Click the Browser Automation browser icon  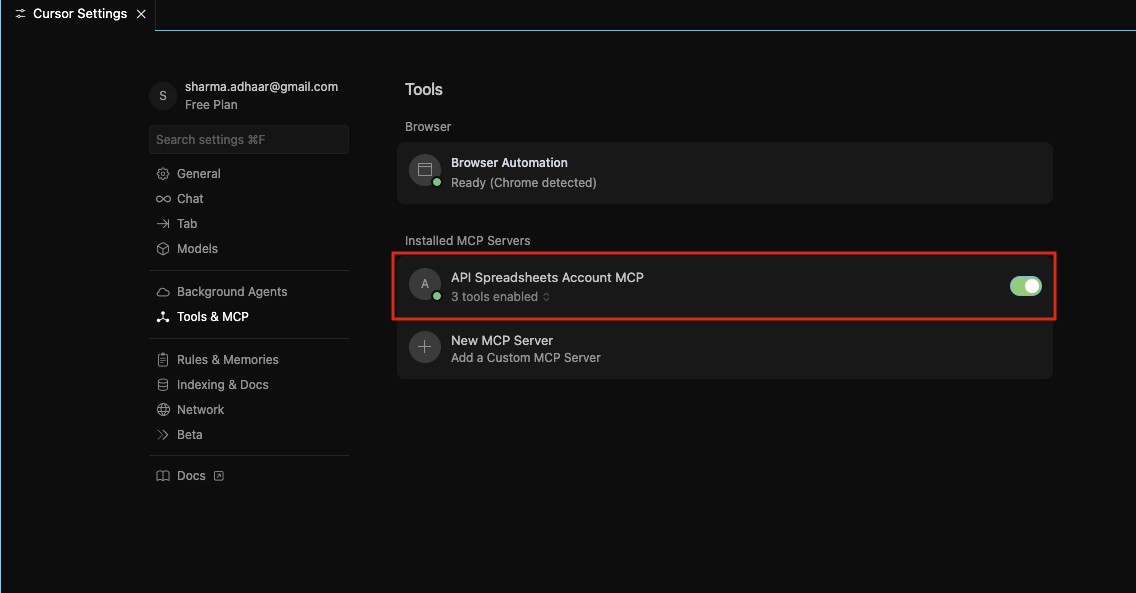click(424, 169)
